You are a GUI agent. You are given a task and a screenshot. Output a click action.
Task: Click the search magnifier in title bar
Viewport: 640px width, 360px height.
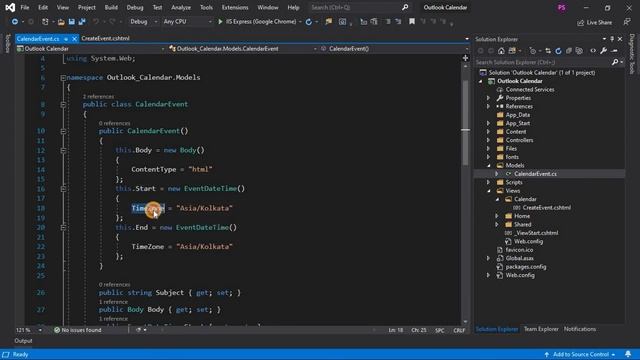click(405, 7)
